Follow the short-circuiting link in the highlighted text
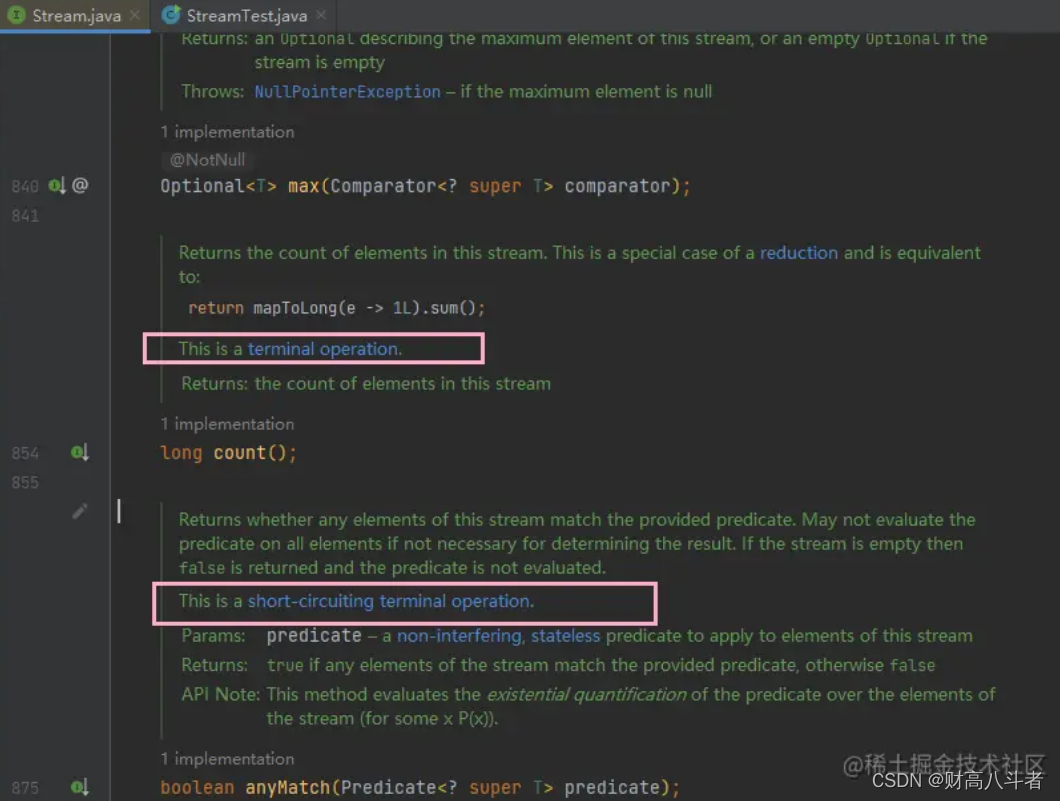The width and height of the screenshot is (1060, 801). (308, 603)
